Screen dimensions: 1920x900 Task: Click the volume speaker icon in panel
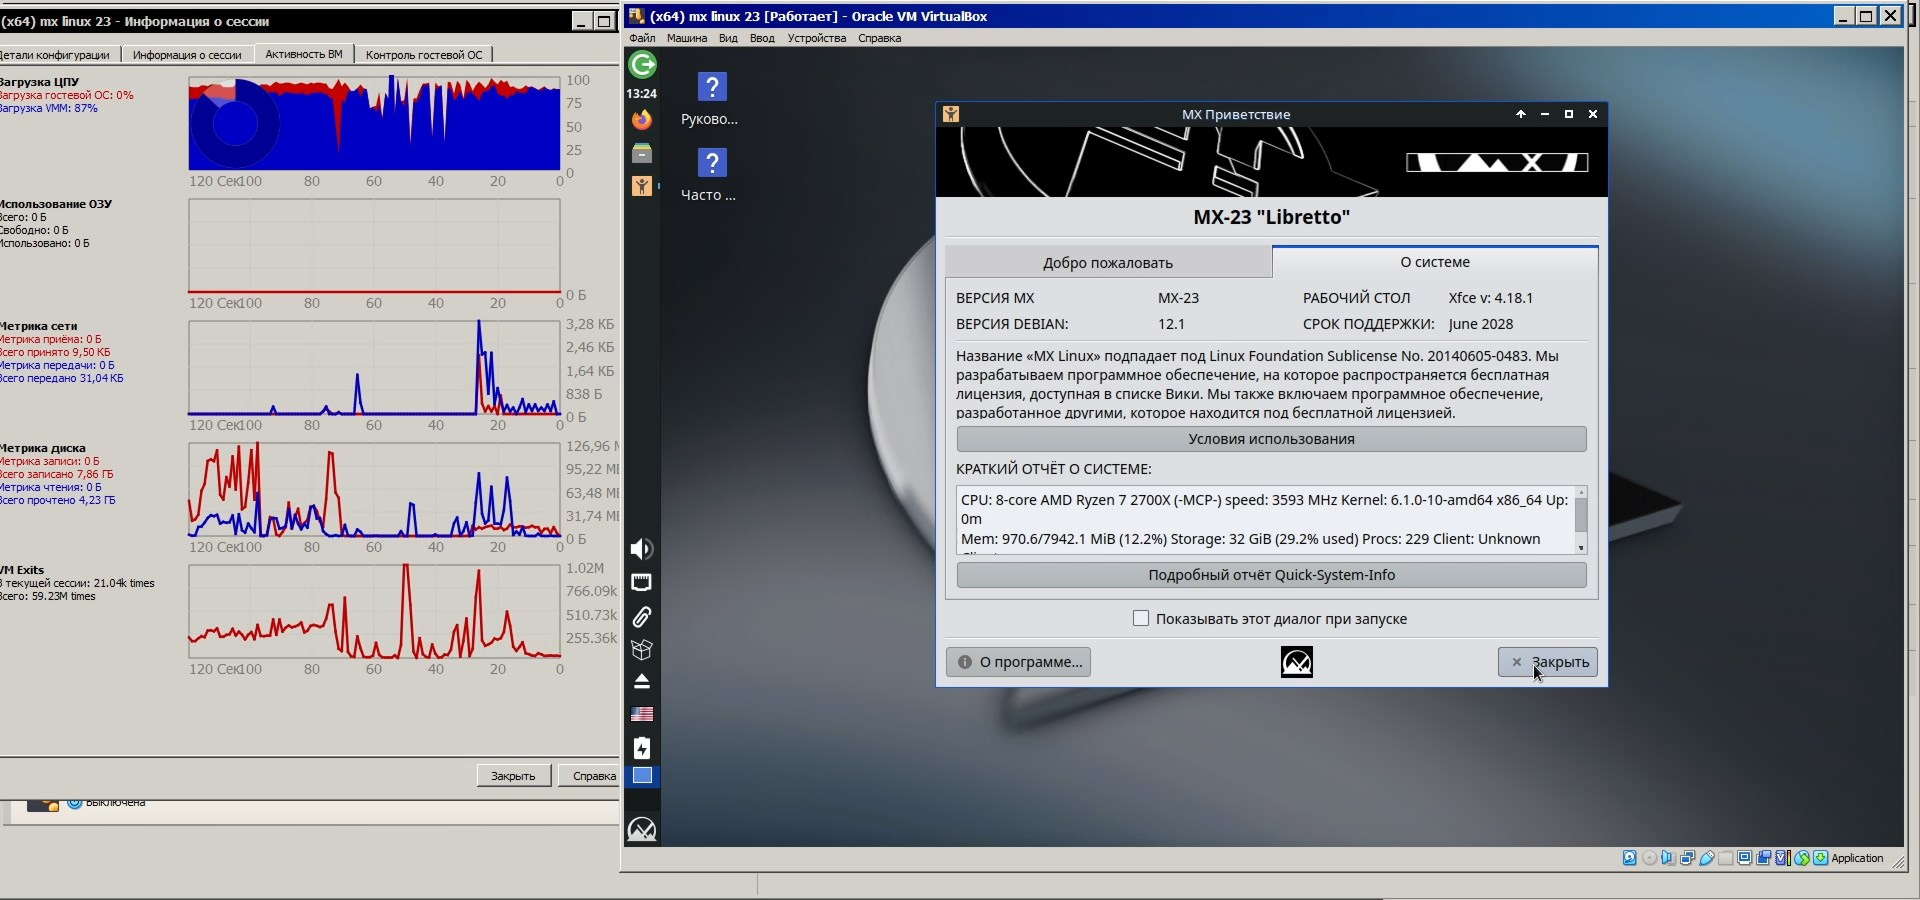[x=642, y=549]
